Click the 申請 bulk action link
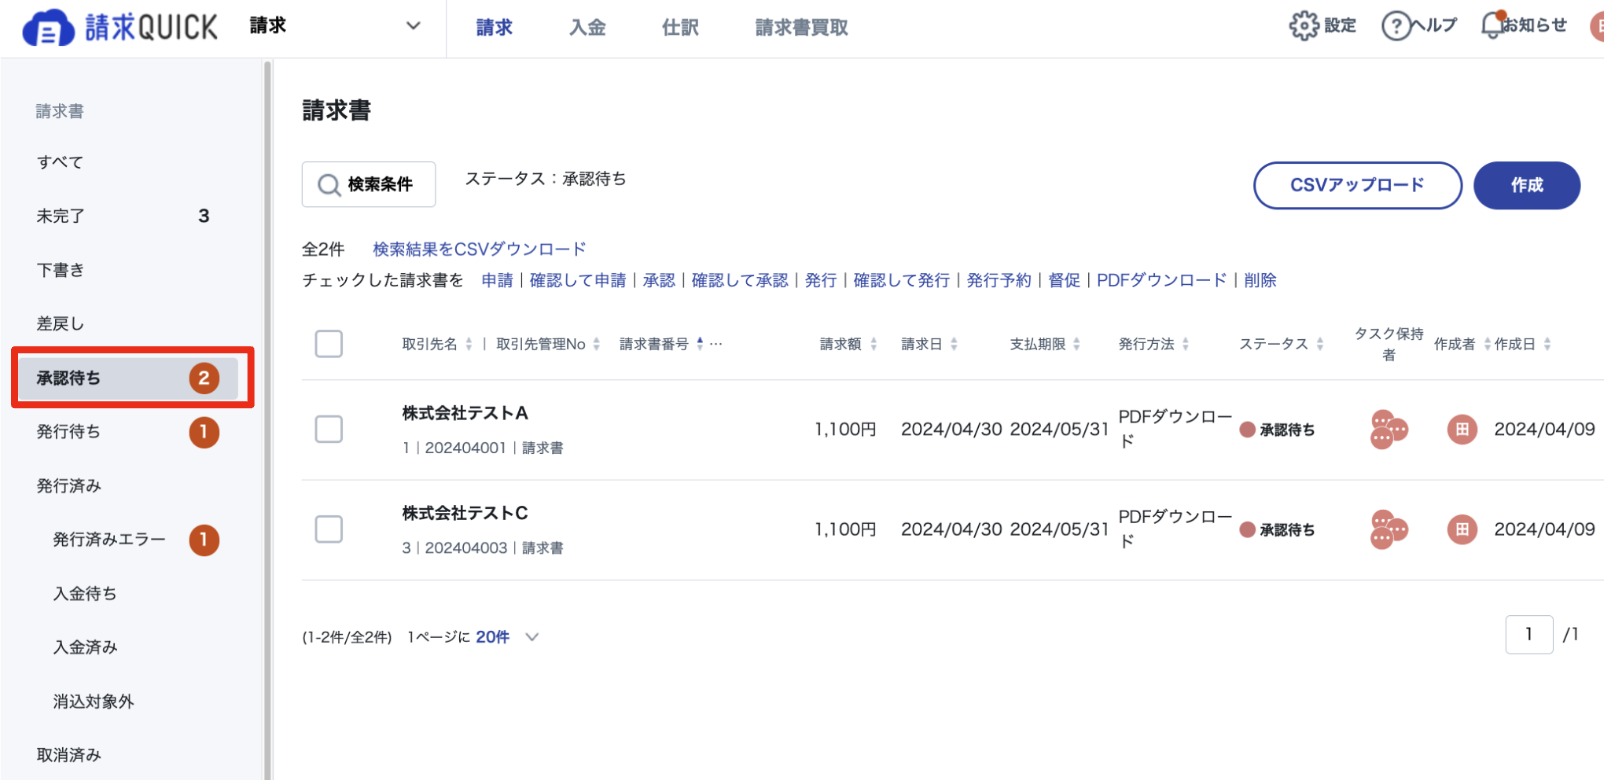 497,280
